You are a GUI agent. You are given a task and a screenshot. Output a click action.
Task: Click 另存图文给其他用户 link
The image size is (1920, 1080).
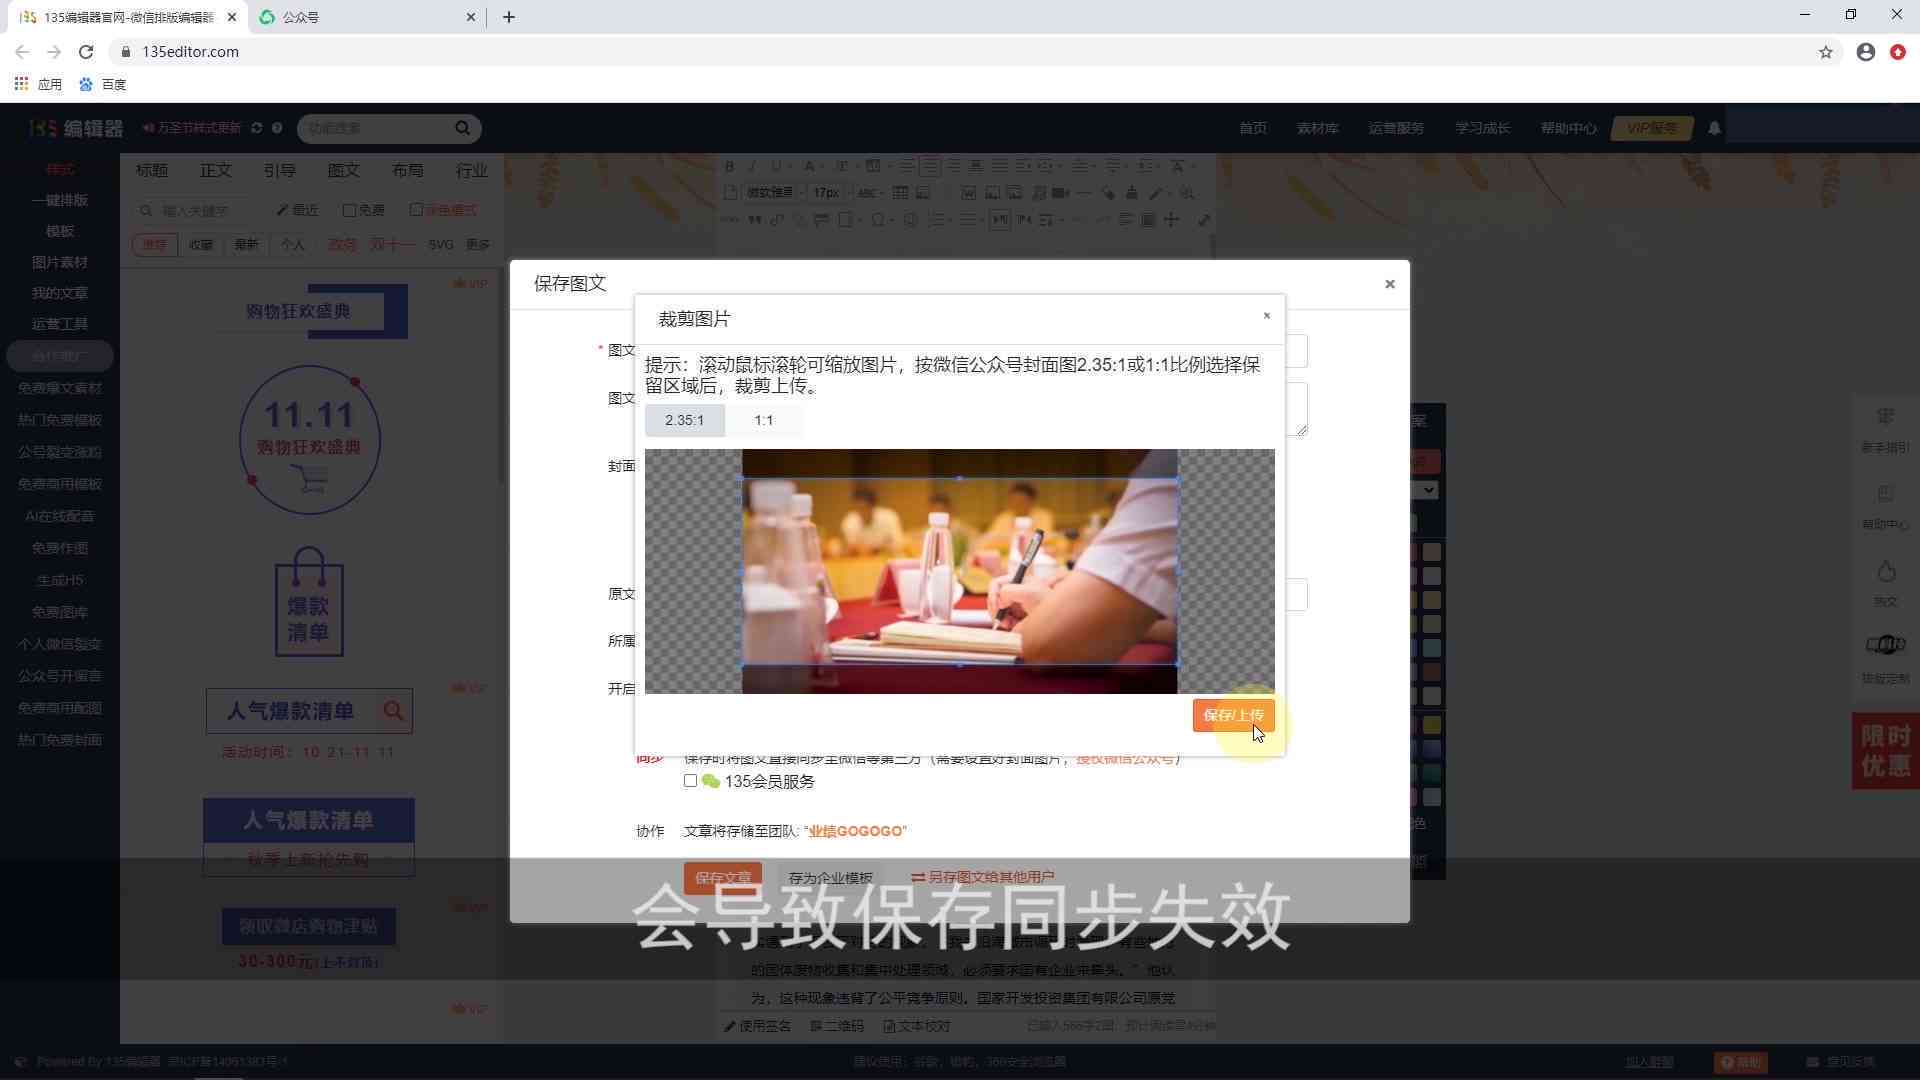pyautogui.click(x=983, y=877)
